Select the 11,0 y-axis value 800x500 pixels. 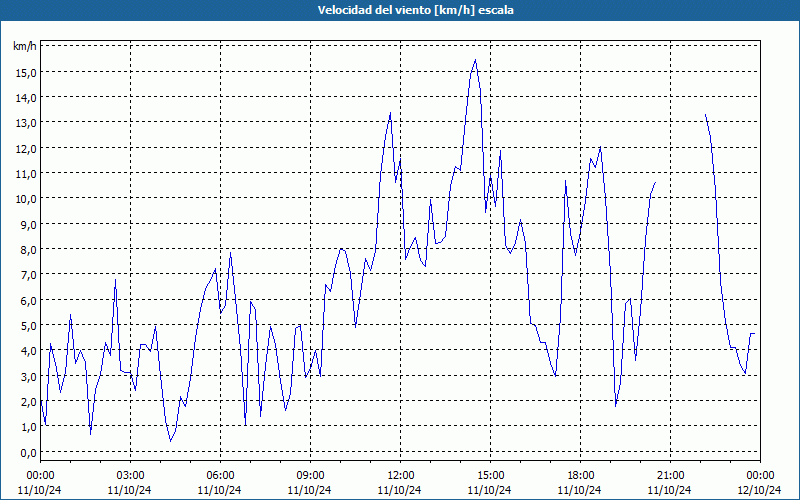[26, 173]
